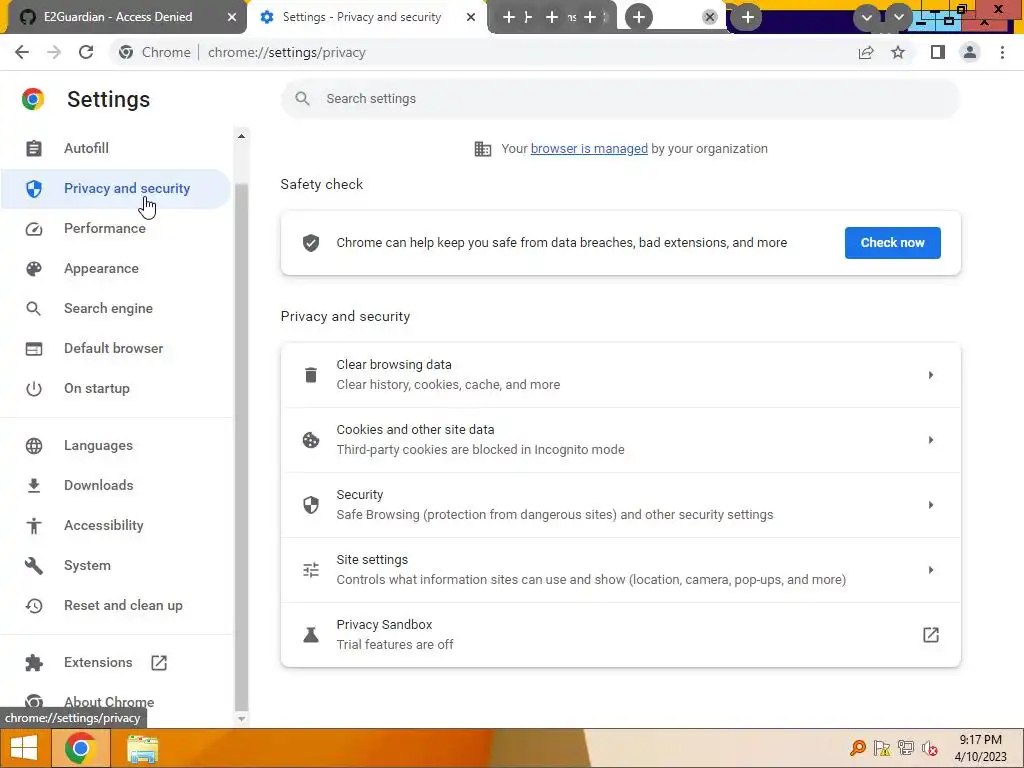Expand Clear browsing data arrow

931,375
